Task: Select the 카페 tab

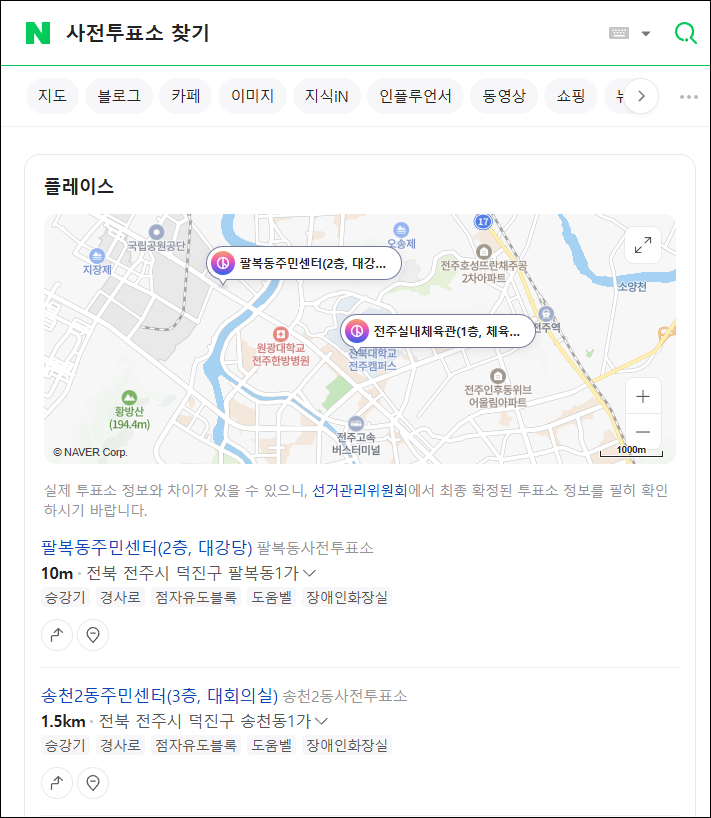Action: [x=186, y=96]
